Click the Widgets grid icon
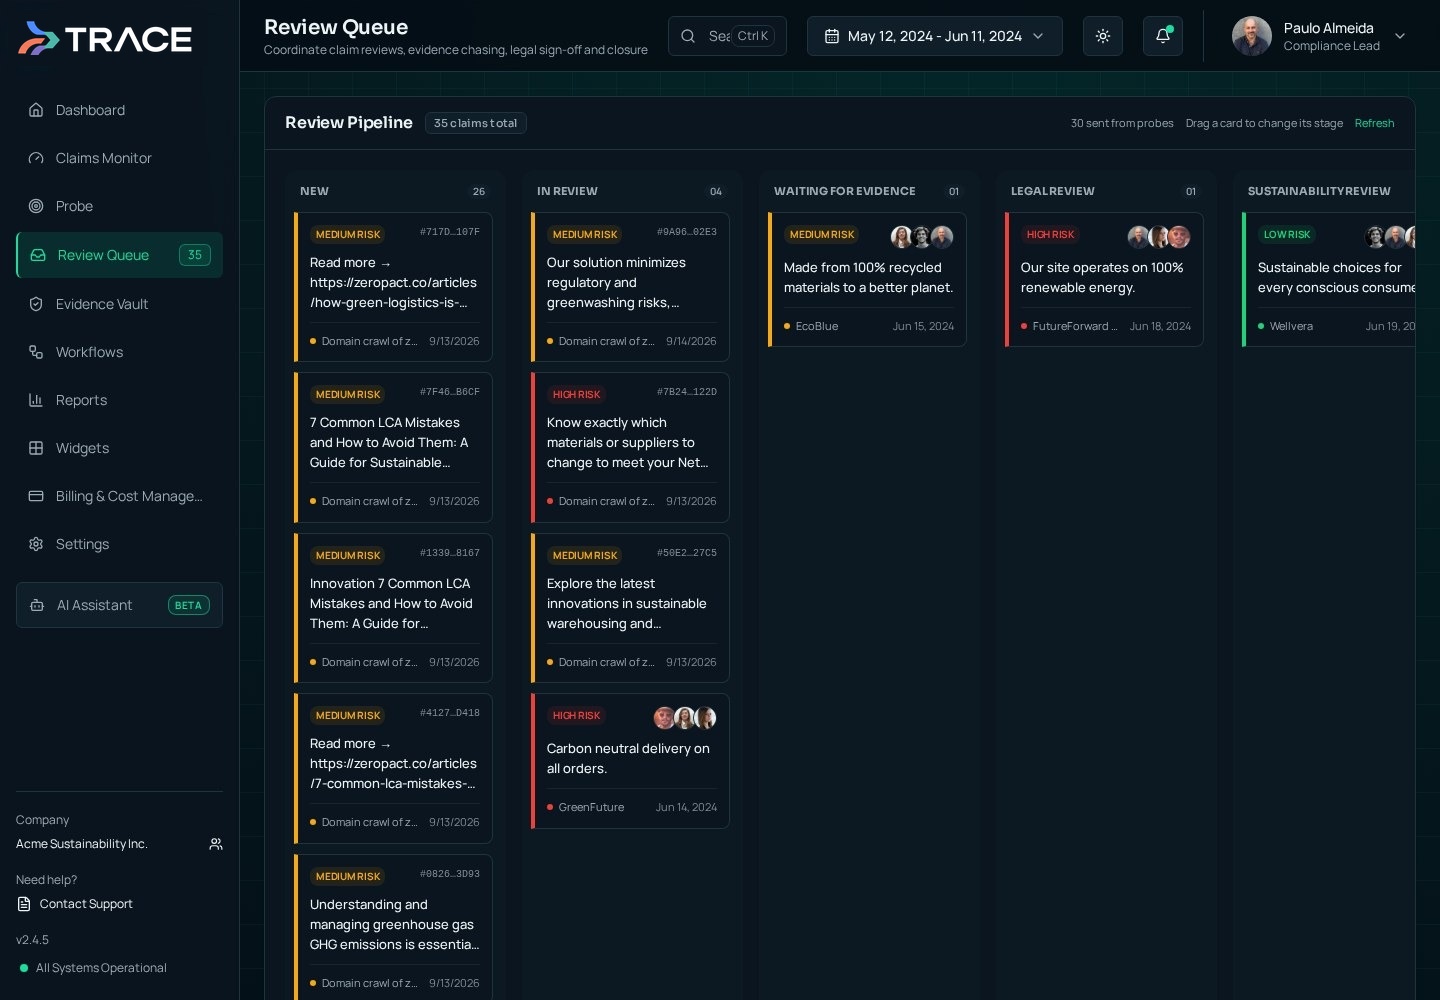 (x=36, y=448)
